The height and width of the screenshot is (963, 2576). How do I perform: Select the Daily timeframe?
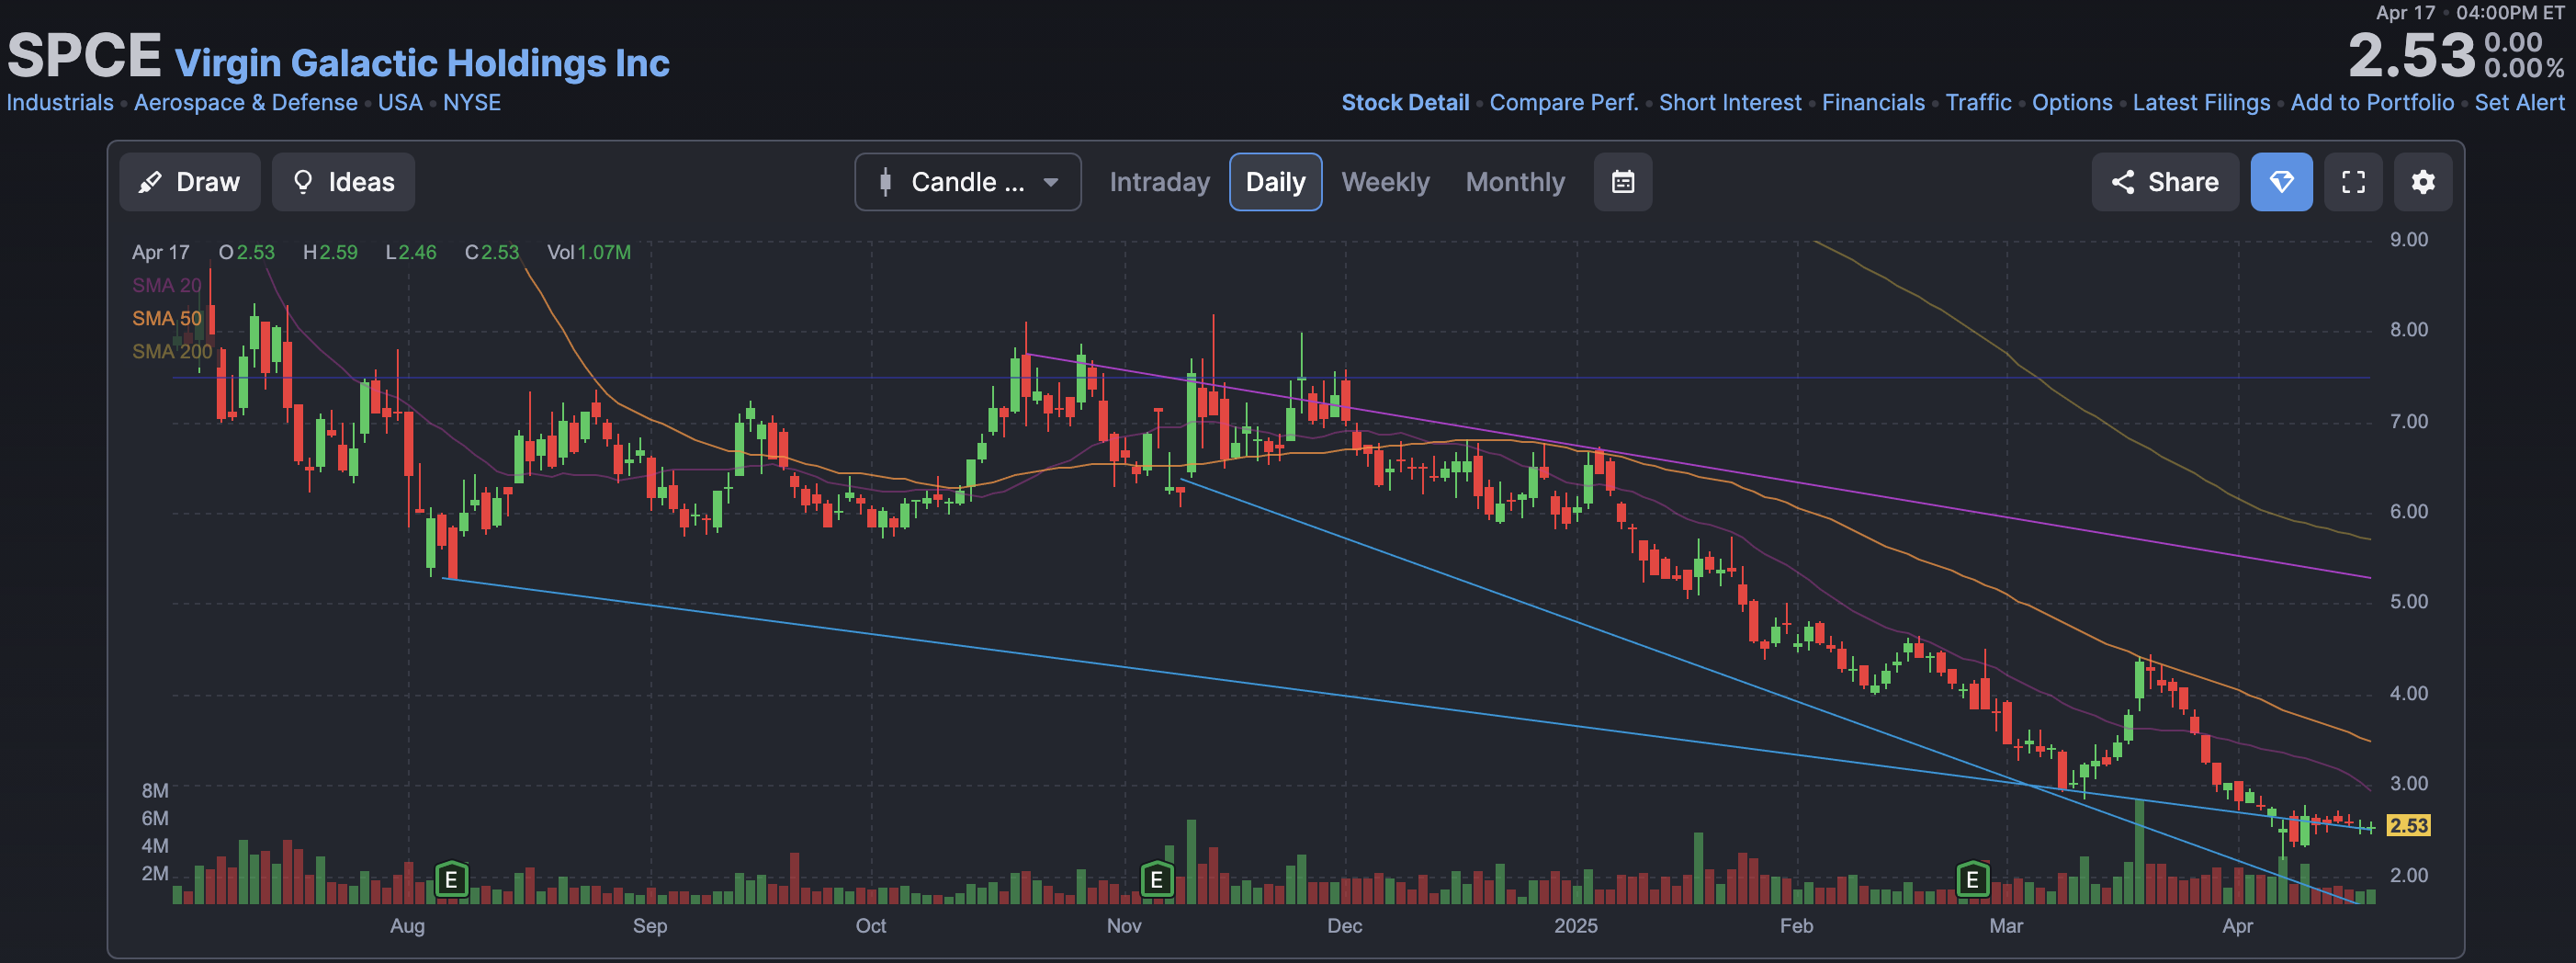(1275, 182)
